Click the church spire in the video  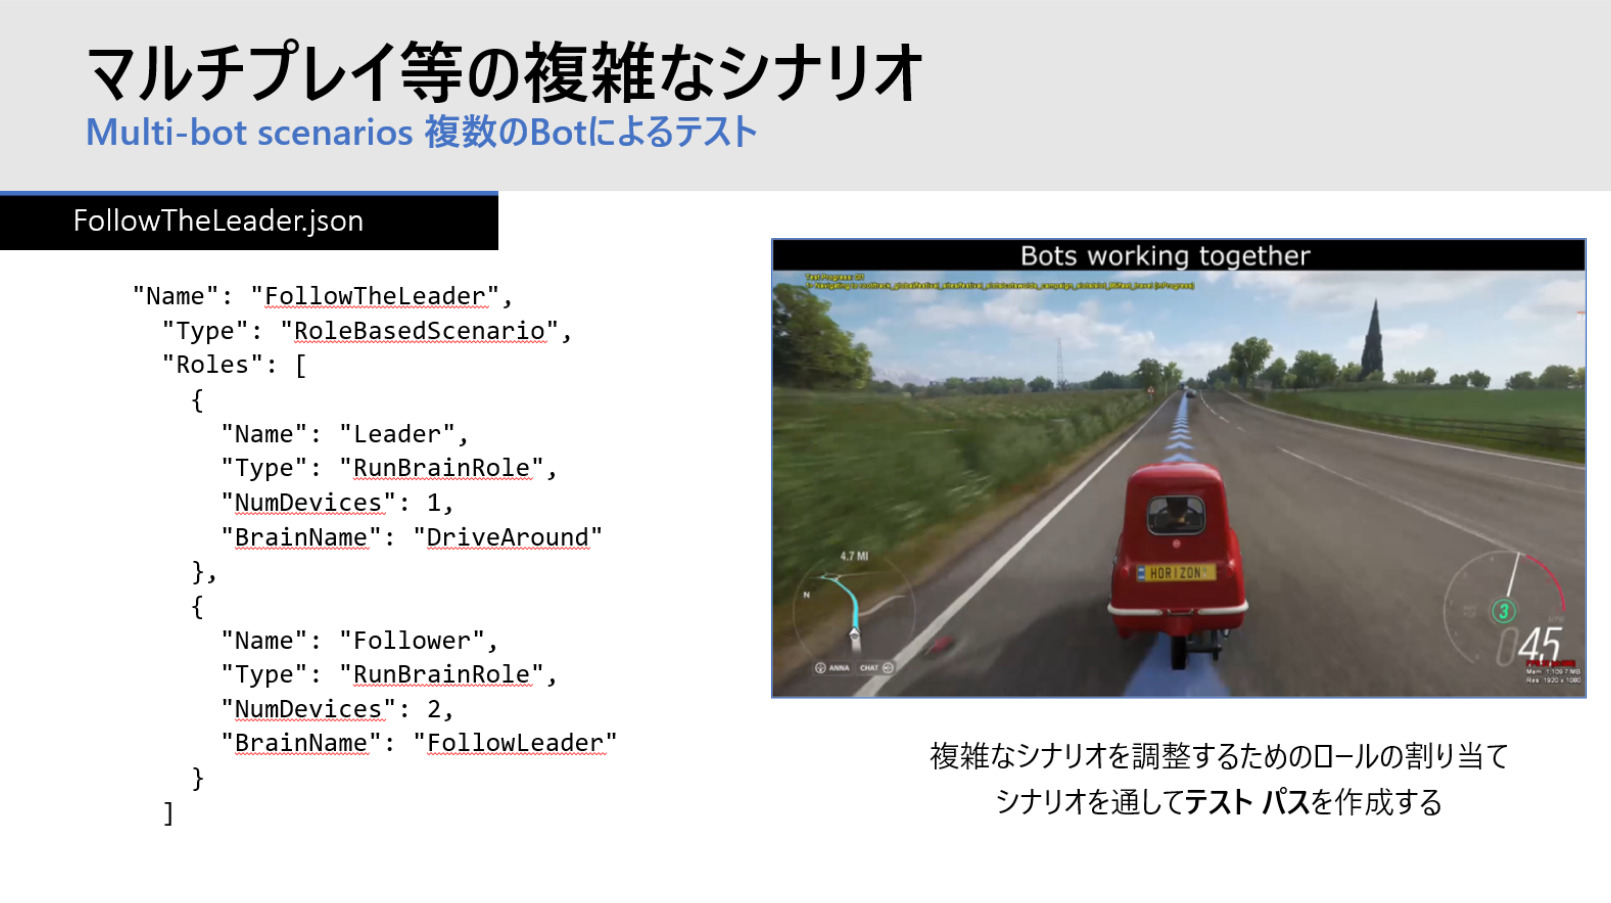[x=1373, y=337]
